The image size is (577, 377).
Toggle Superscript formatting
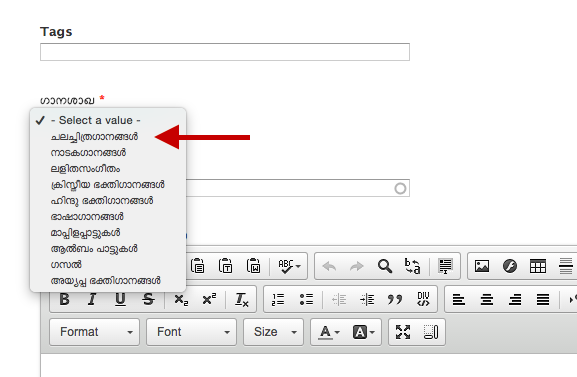(209, 299)
